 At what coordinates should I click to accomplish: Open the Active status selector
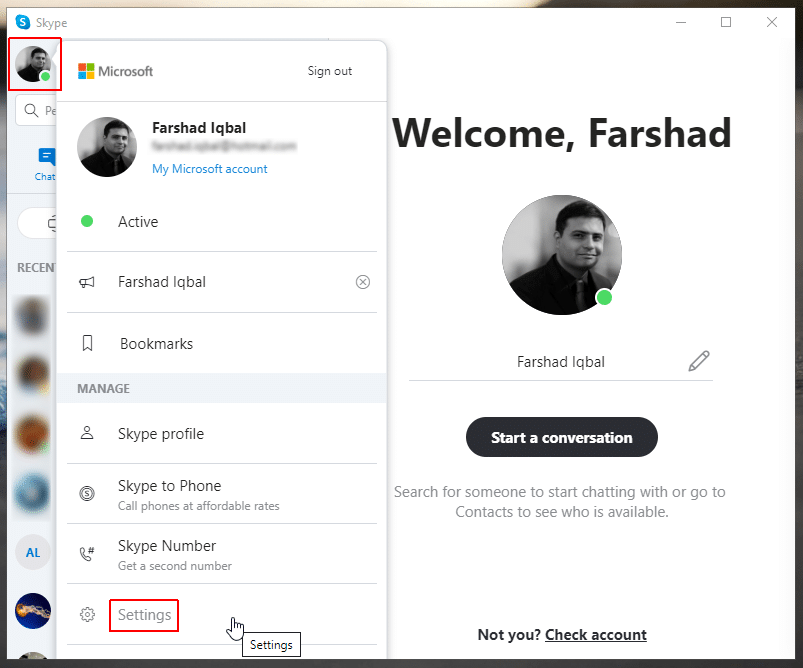tap(138, 222)
